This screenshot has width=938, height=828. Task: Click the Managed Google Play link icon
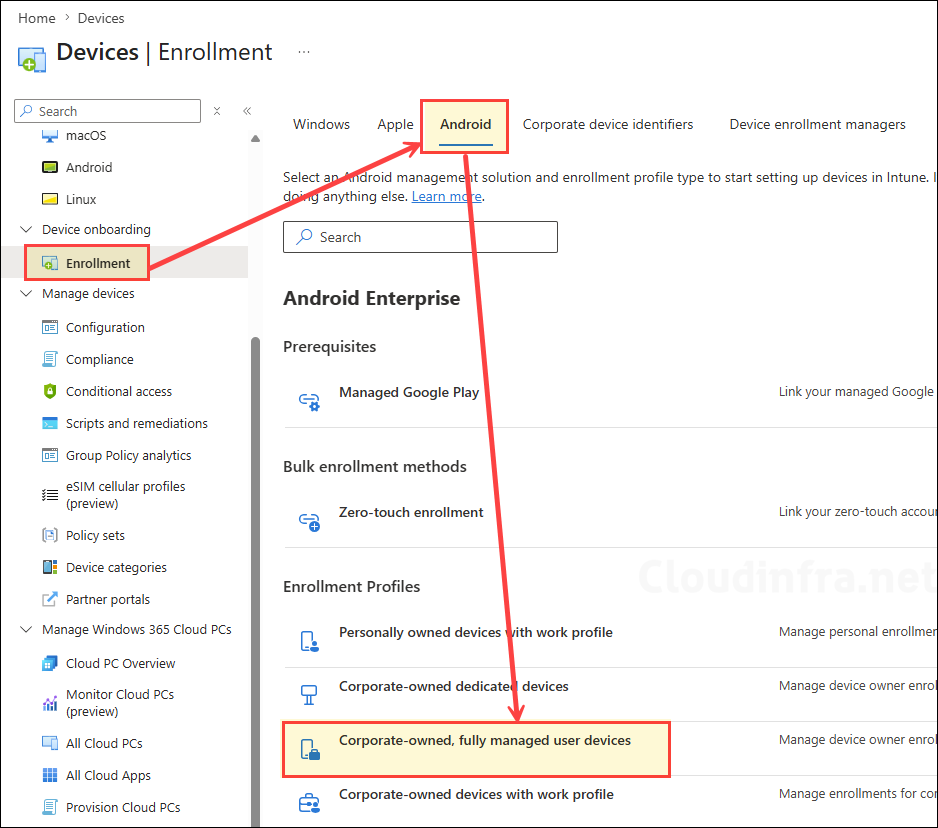309,401
